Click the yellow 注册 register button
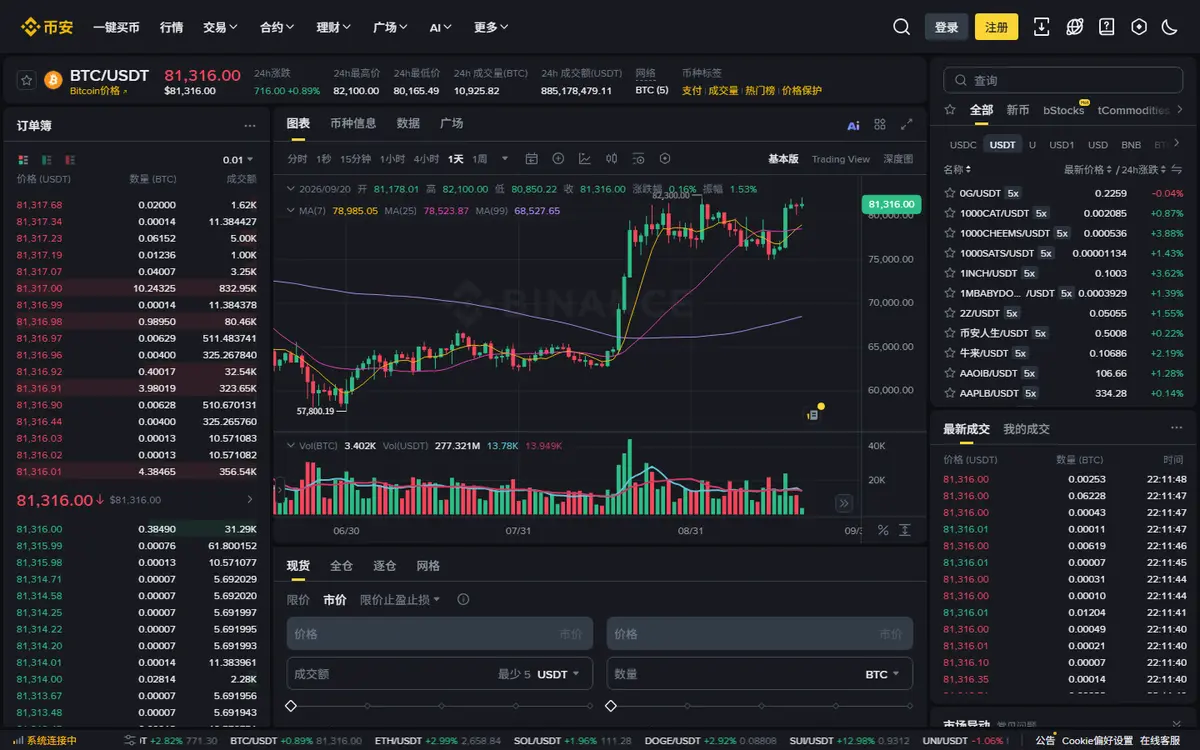Viewport: 1200px width, 750px height. [996, 27]
